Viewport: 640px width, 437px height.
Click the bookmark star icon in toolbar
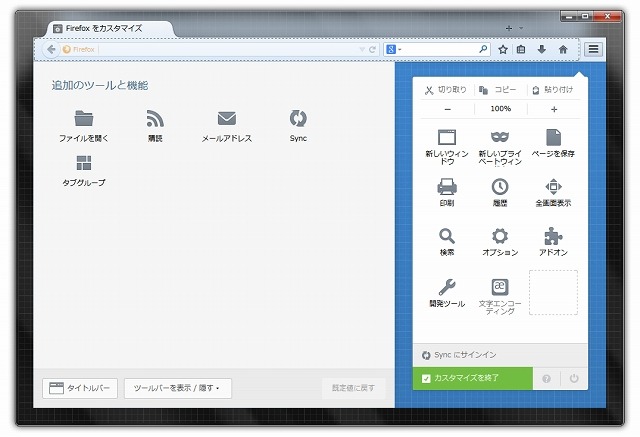503,49
